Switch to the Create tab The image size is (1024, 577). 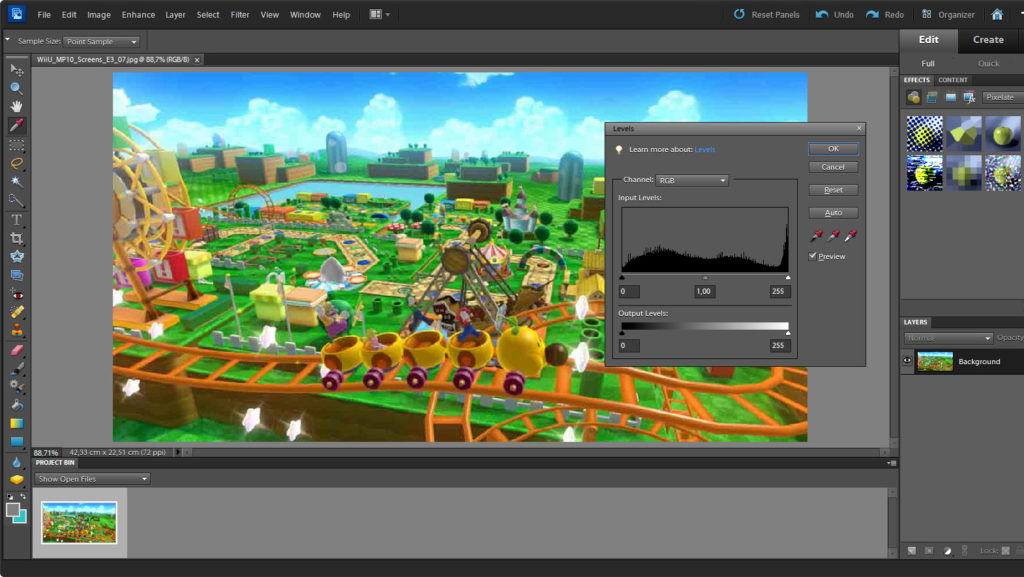(988, 40)
